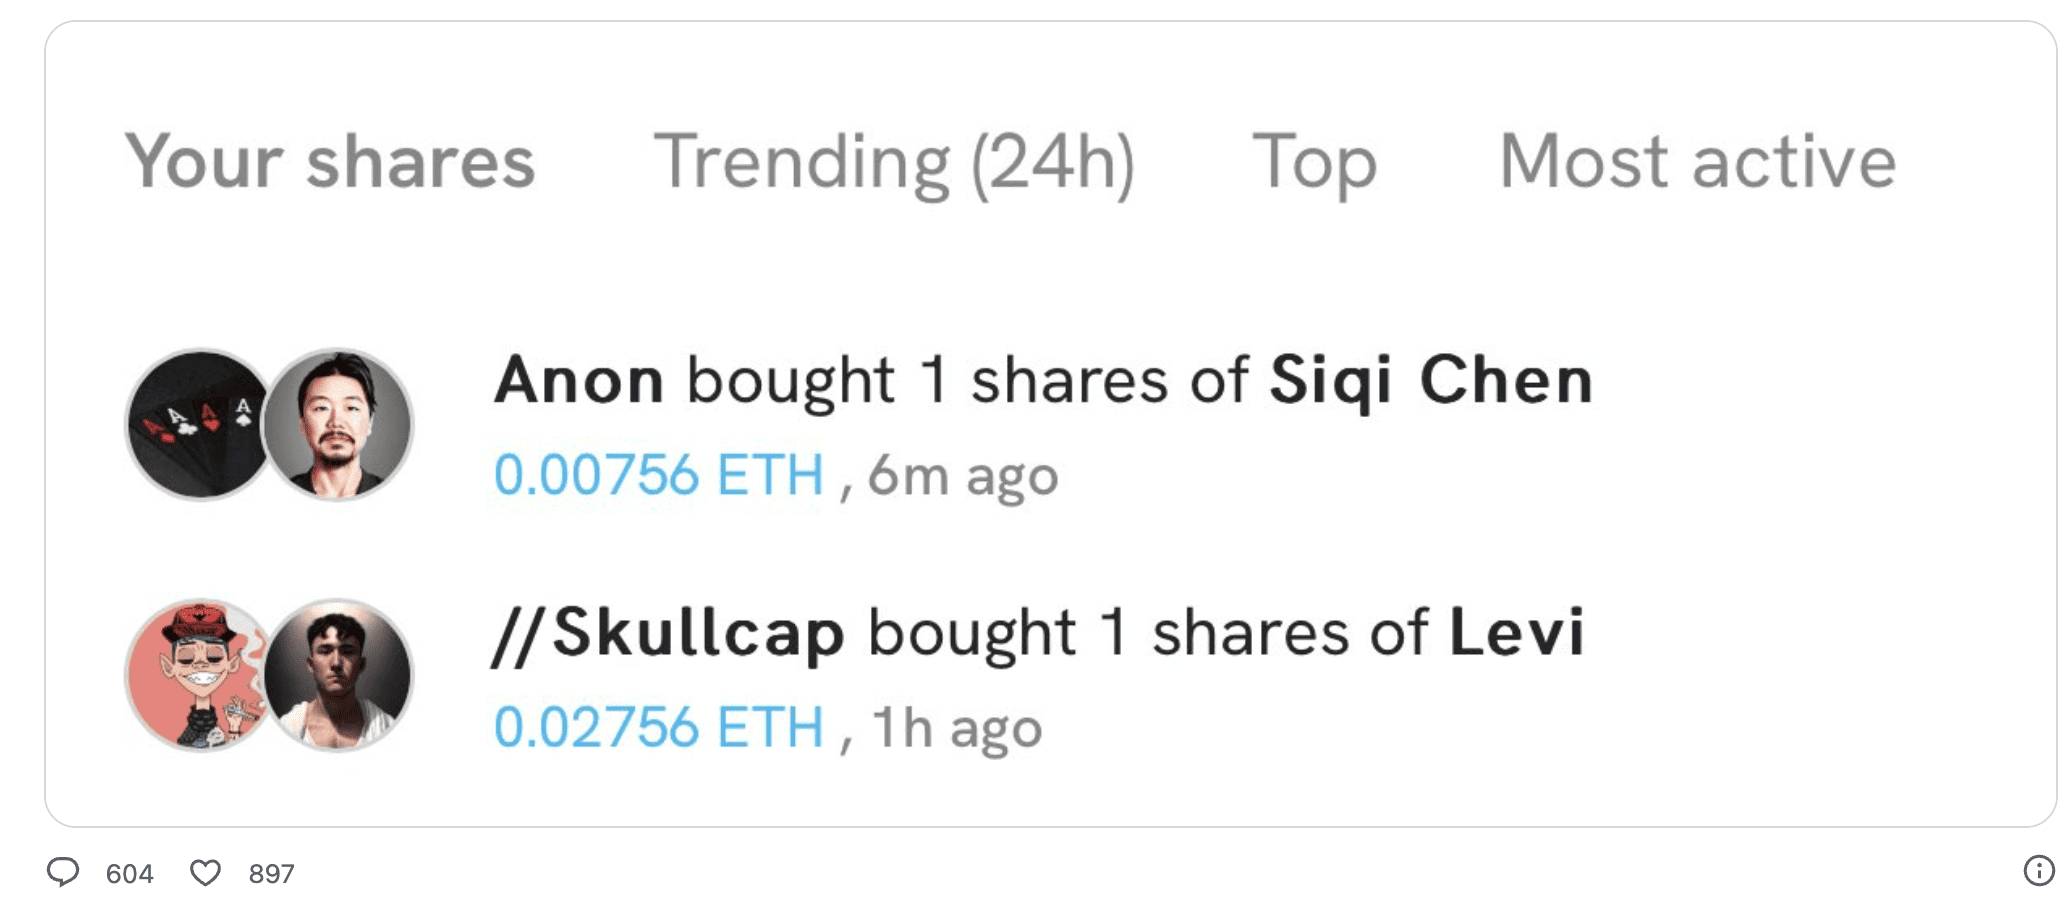The height and width of the screenshot is (898, 2072).
Task: Open the reply comment bubble icon
Action: (x=63, y=872)
